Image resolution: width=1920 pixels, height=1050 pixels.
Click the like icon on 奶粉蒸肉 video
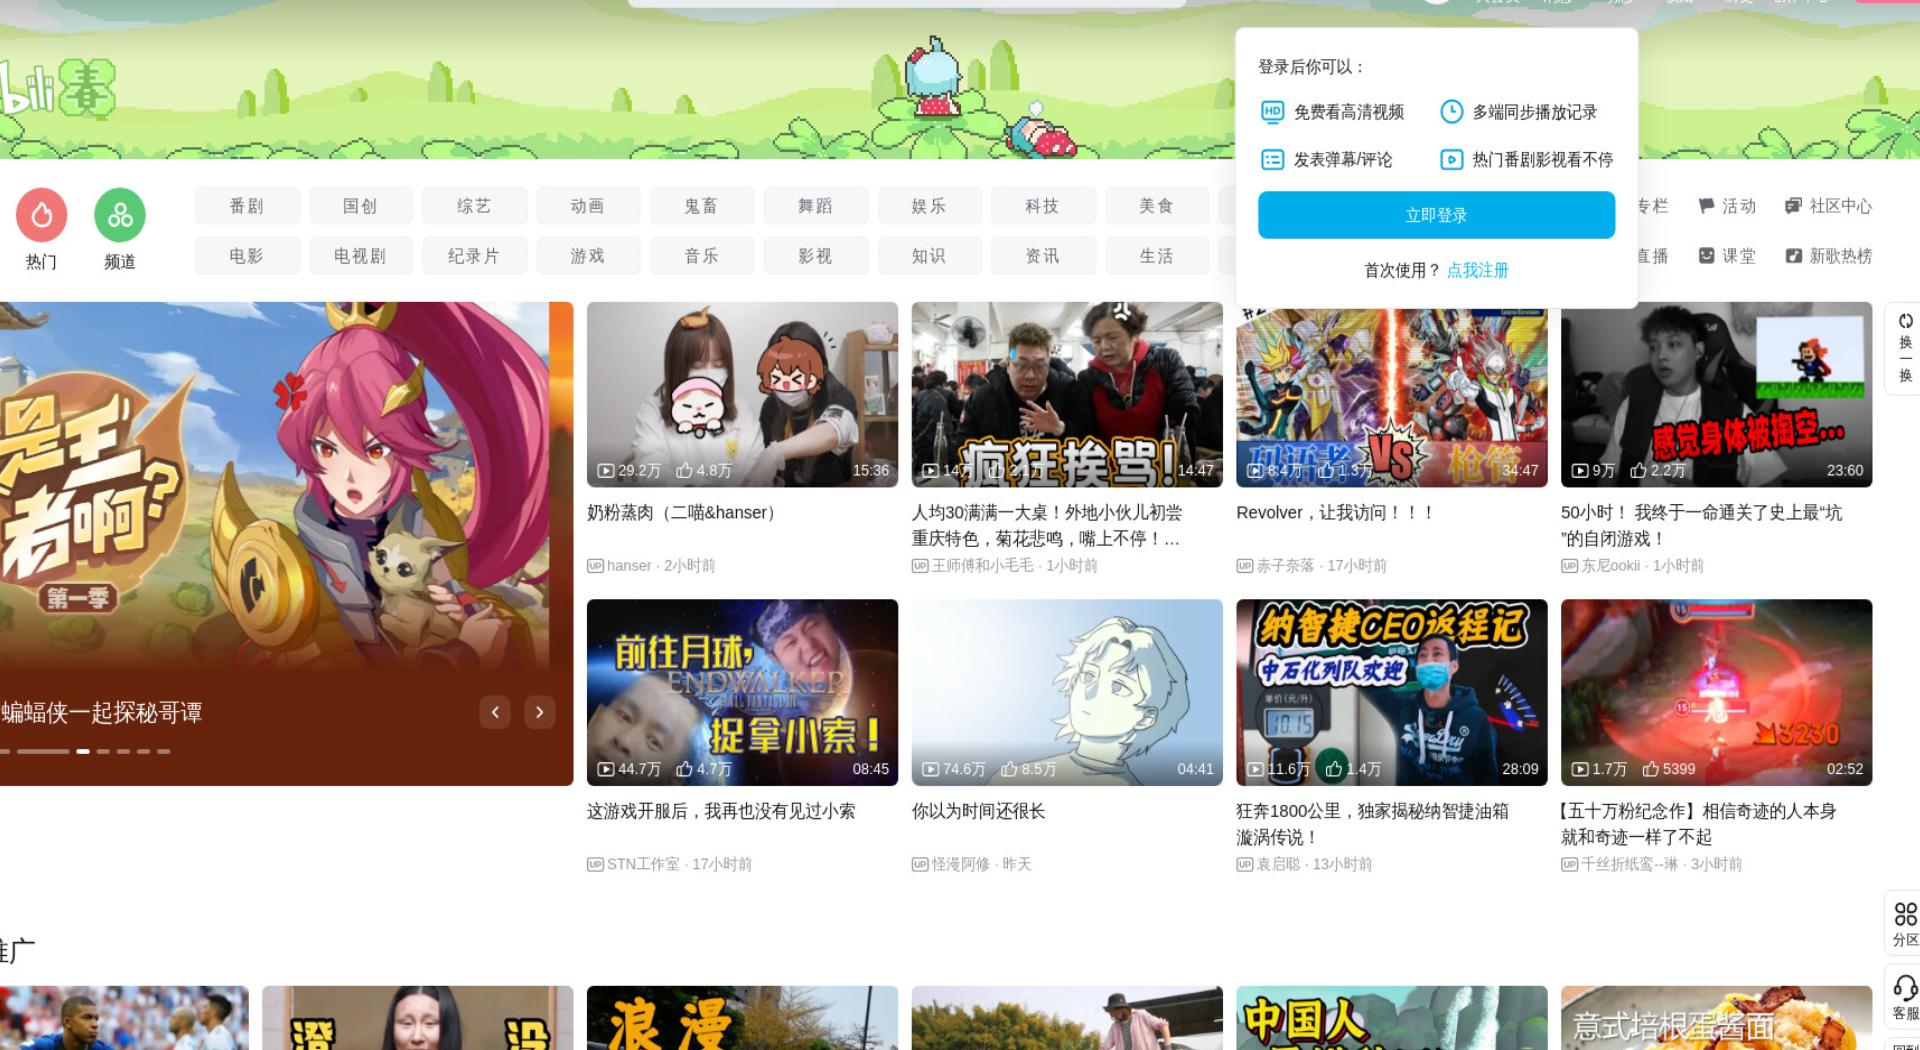click(685, 470)
